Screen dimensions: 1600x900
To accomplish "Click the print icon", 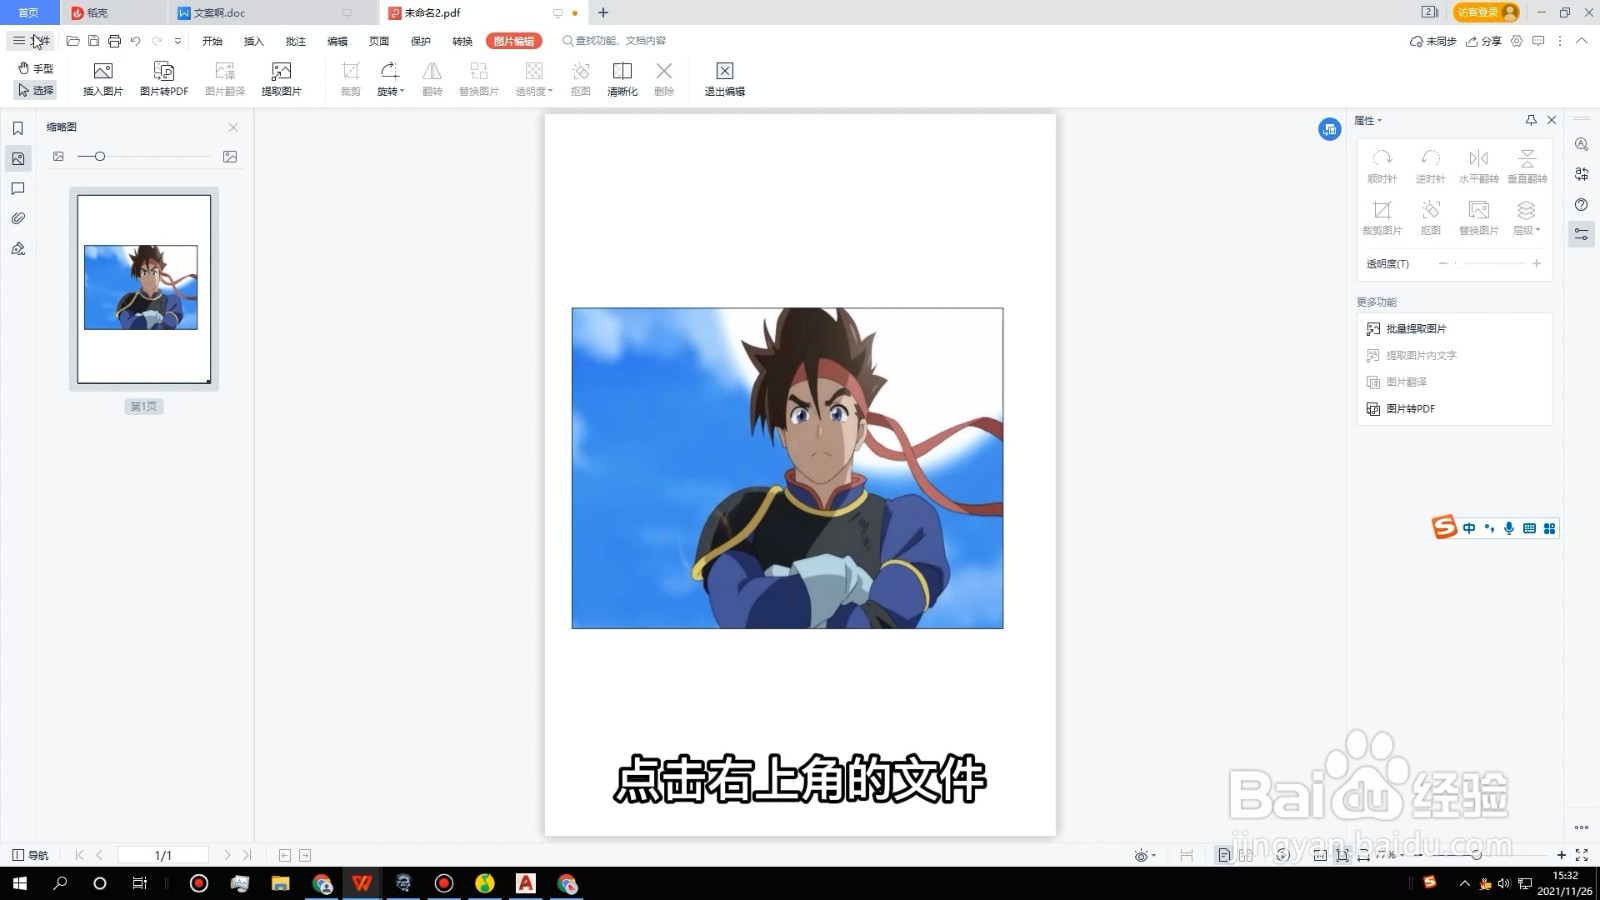I will pyautogui.click(x=114, y=41).
